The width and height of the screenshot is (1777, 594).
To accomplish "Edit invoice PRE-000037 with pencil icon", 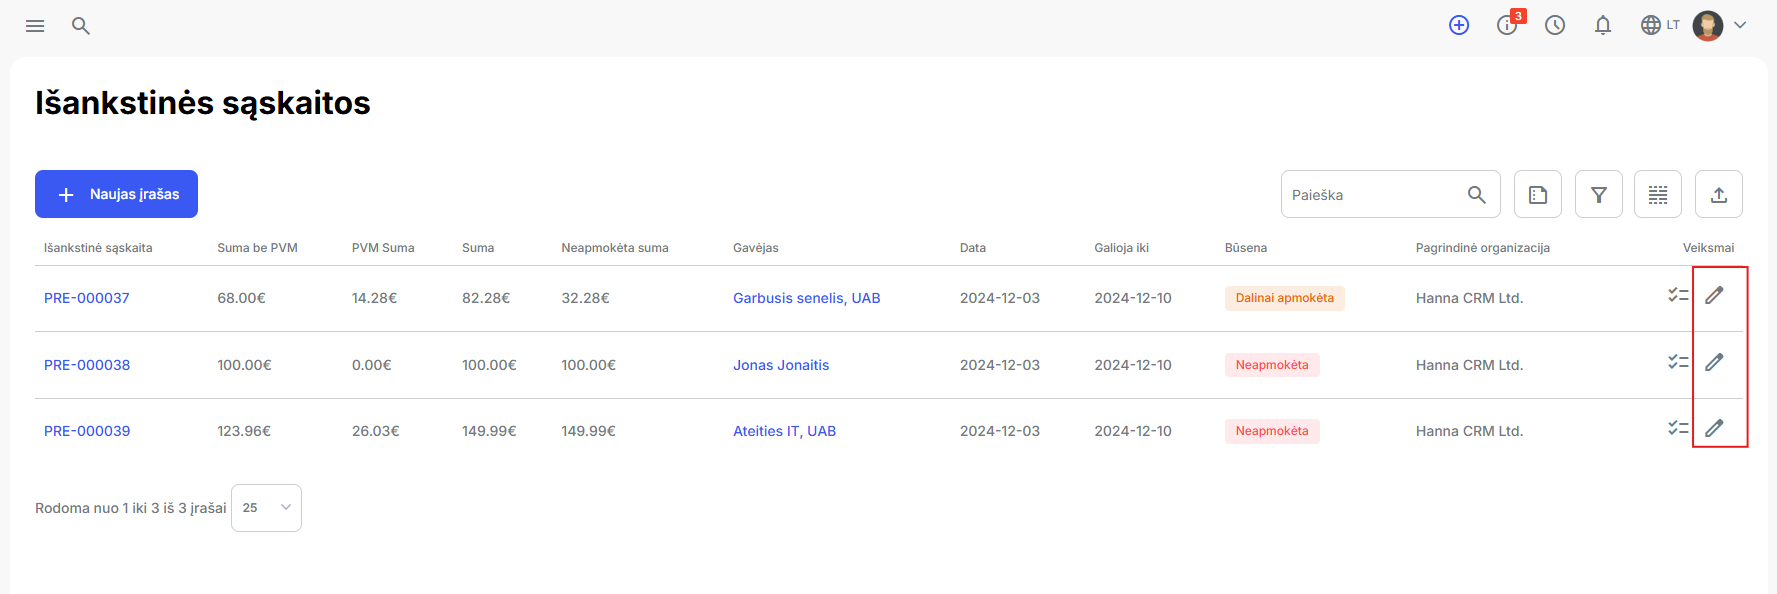I will point(1714,295).
